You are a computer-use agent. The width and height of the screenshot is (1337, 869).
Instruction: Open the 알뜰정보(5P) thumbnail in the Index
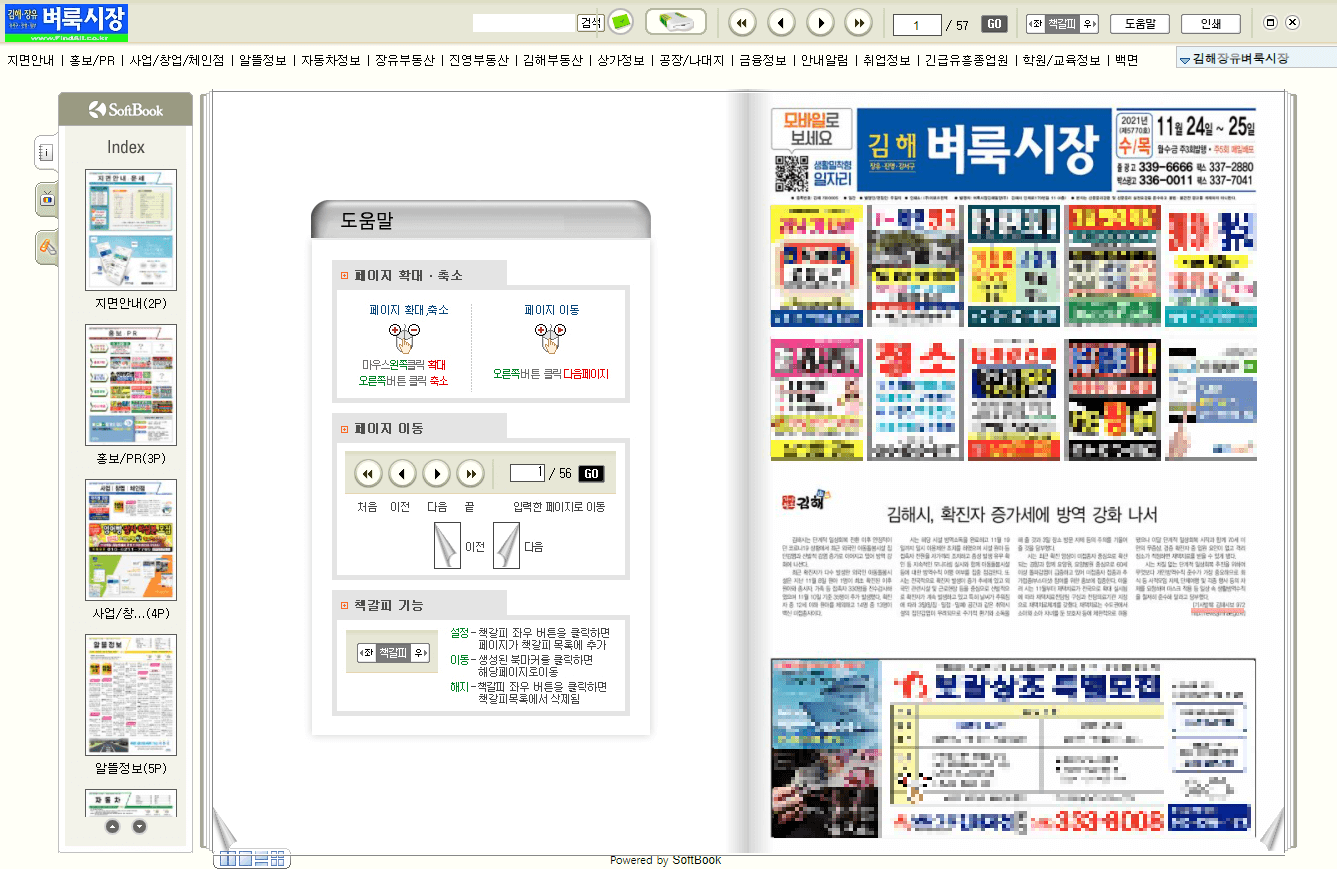131,695
